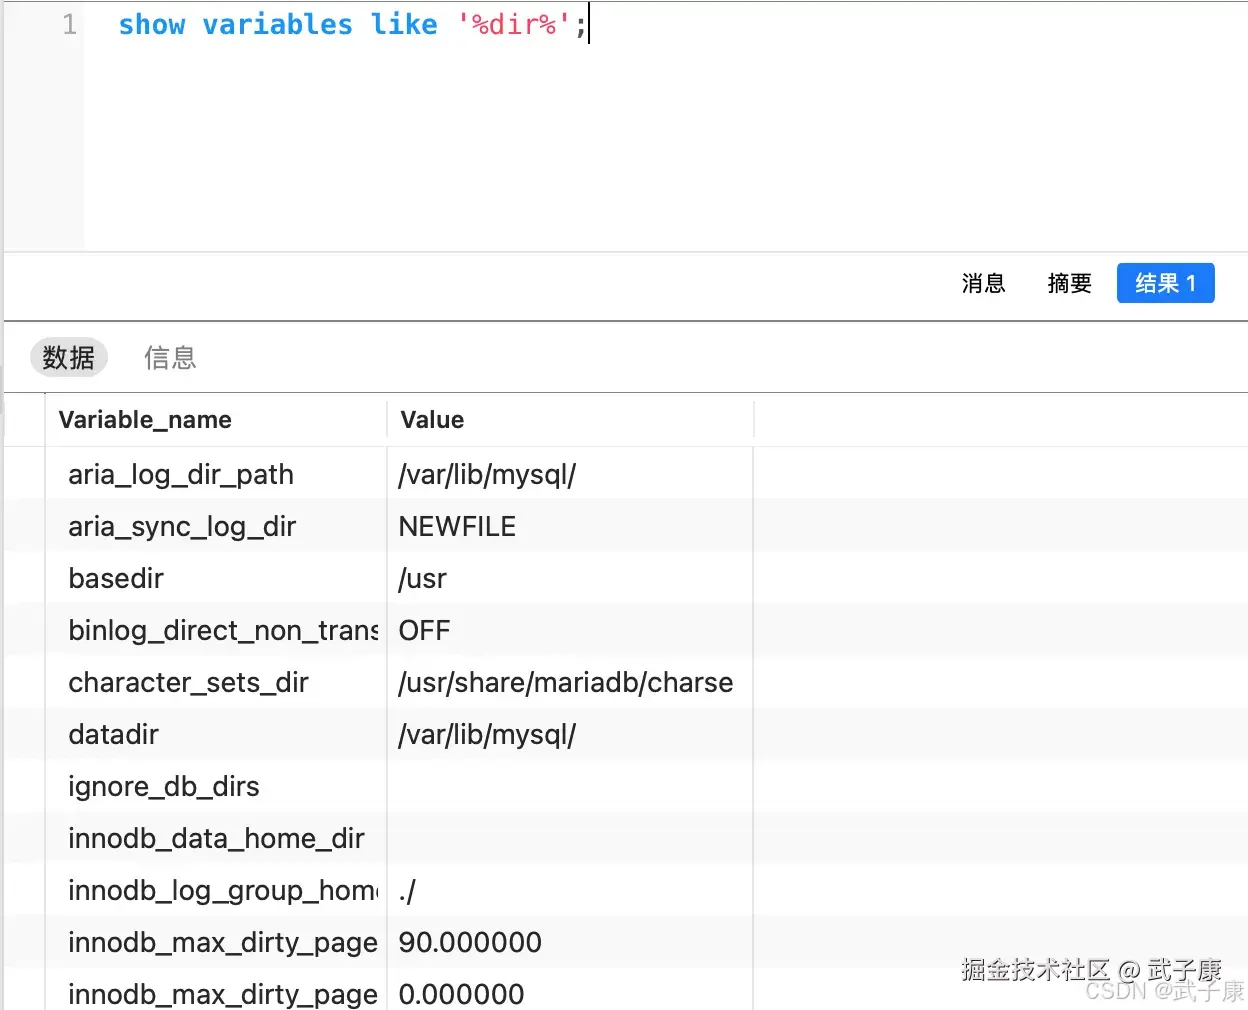This screenshot has height=1010, width=1248.
Task: Click the datadir value /var/lib/mysql/
Action: pyautogui.click(x=487, y=734)
